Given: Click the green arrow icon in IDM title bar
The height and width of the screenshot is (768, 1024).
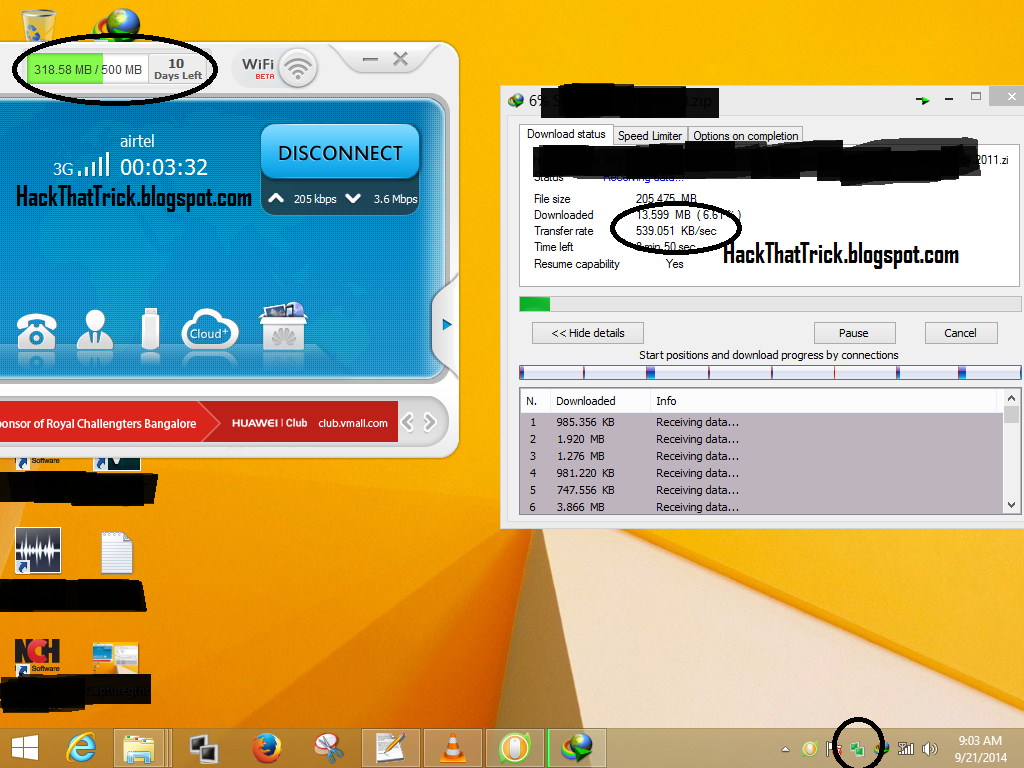Looking at the screenshot, I should pyautogui.click(x=922, y=100).
